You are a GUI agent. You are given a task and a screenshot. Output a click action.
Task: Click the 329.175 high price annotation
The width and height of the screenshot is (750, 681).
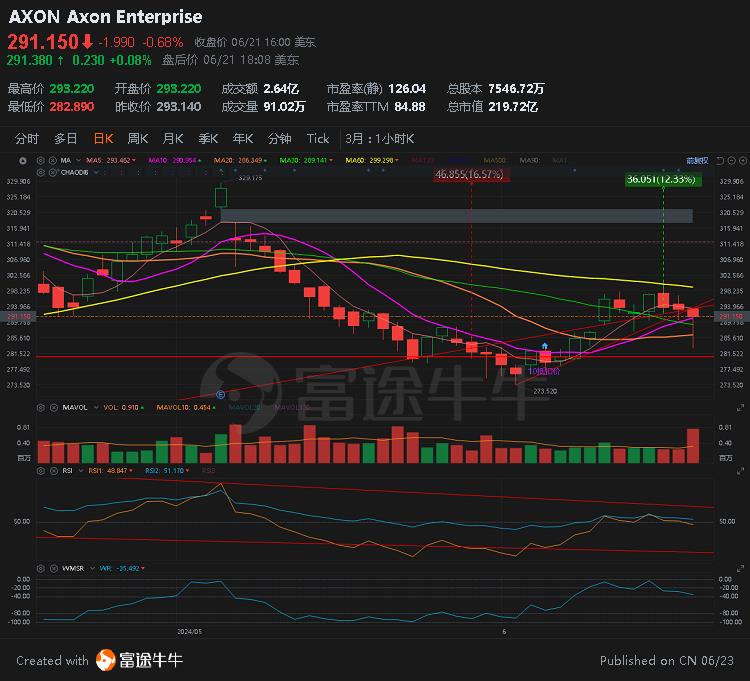click(x=250, y=178)
